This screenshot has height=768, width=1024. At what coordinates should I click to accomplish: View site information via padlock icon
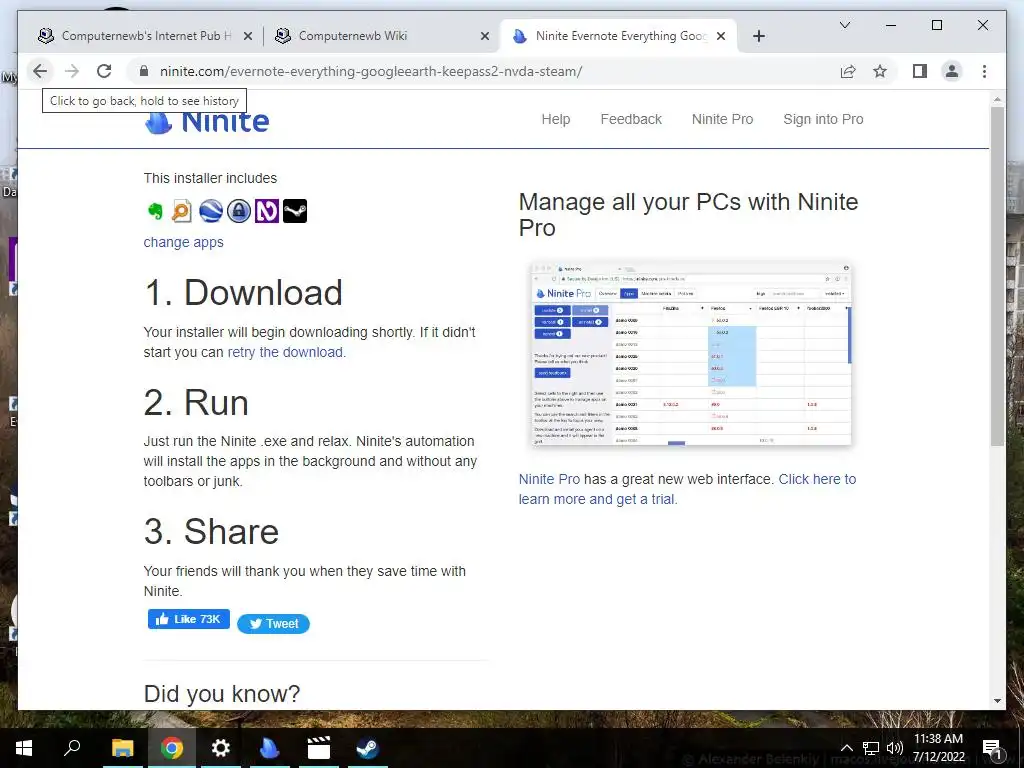click(144, 71)
